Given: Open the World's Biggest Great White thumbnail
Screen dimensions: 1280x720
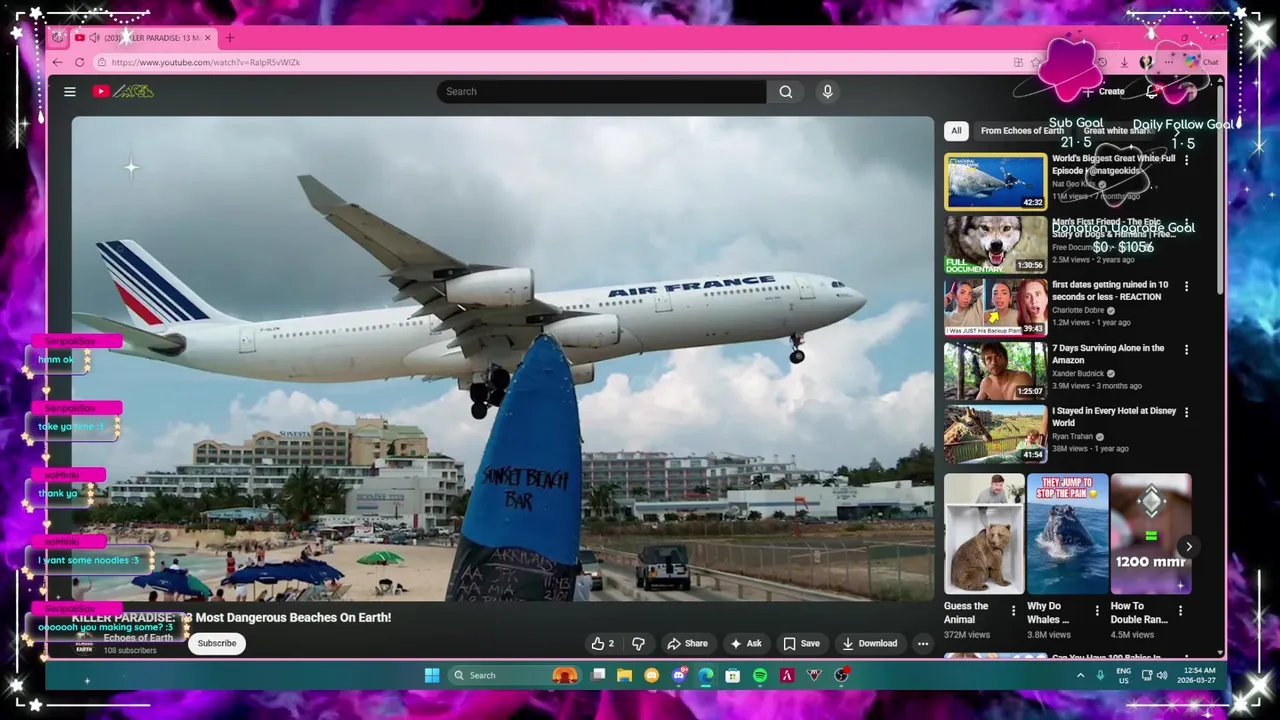Looking at the screenshot, I should (x=995, y=182).
